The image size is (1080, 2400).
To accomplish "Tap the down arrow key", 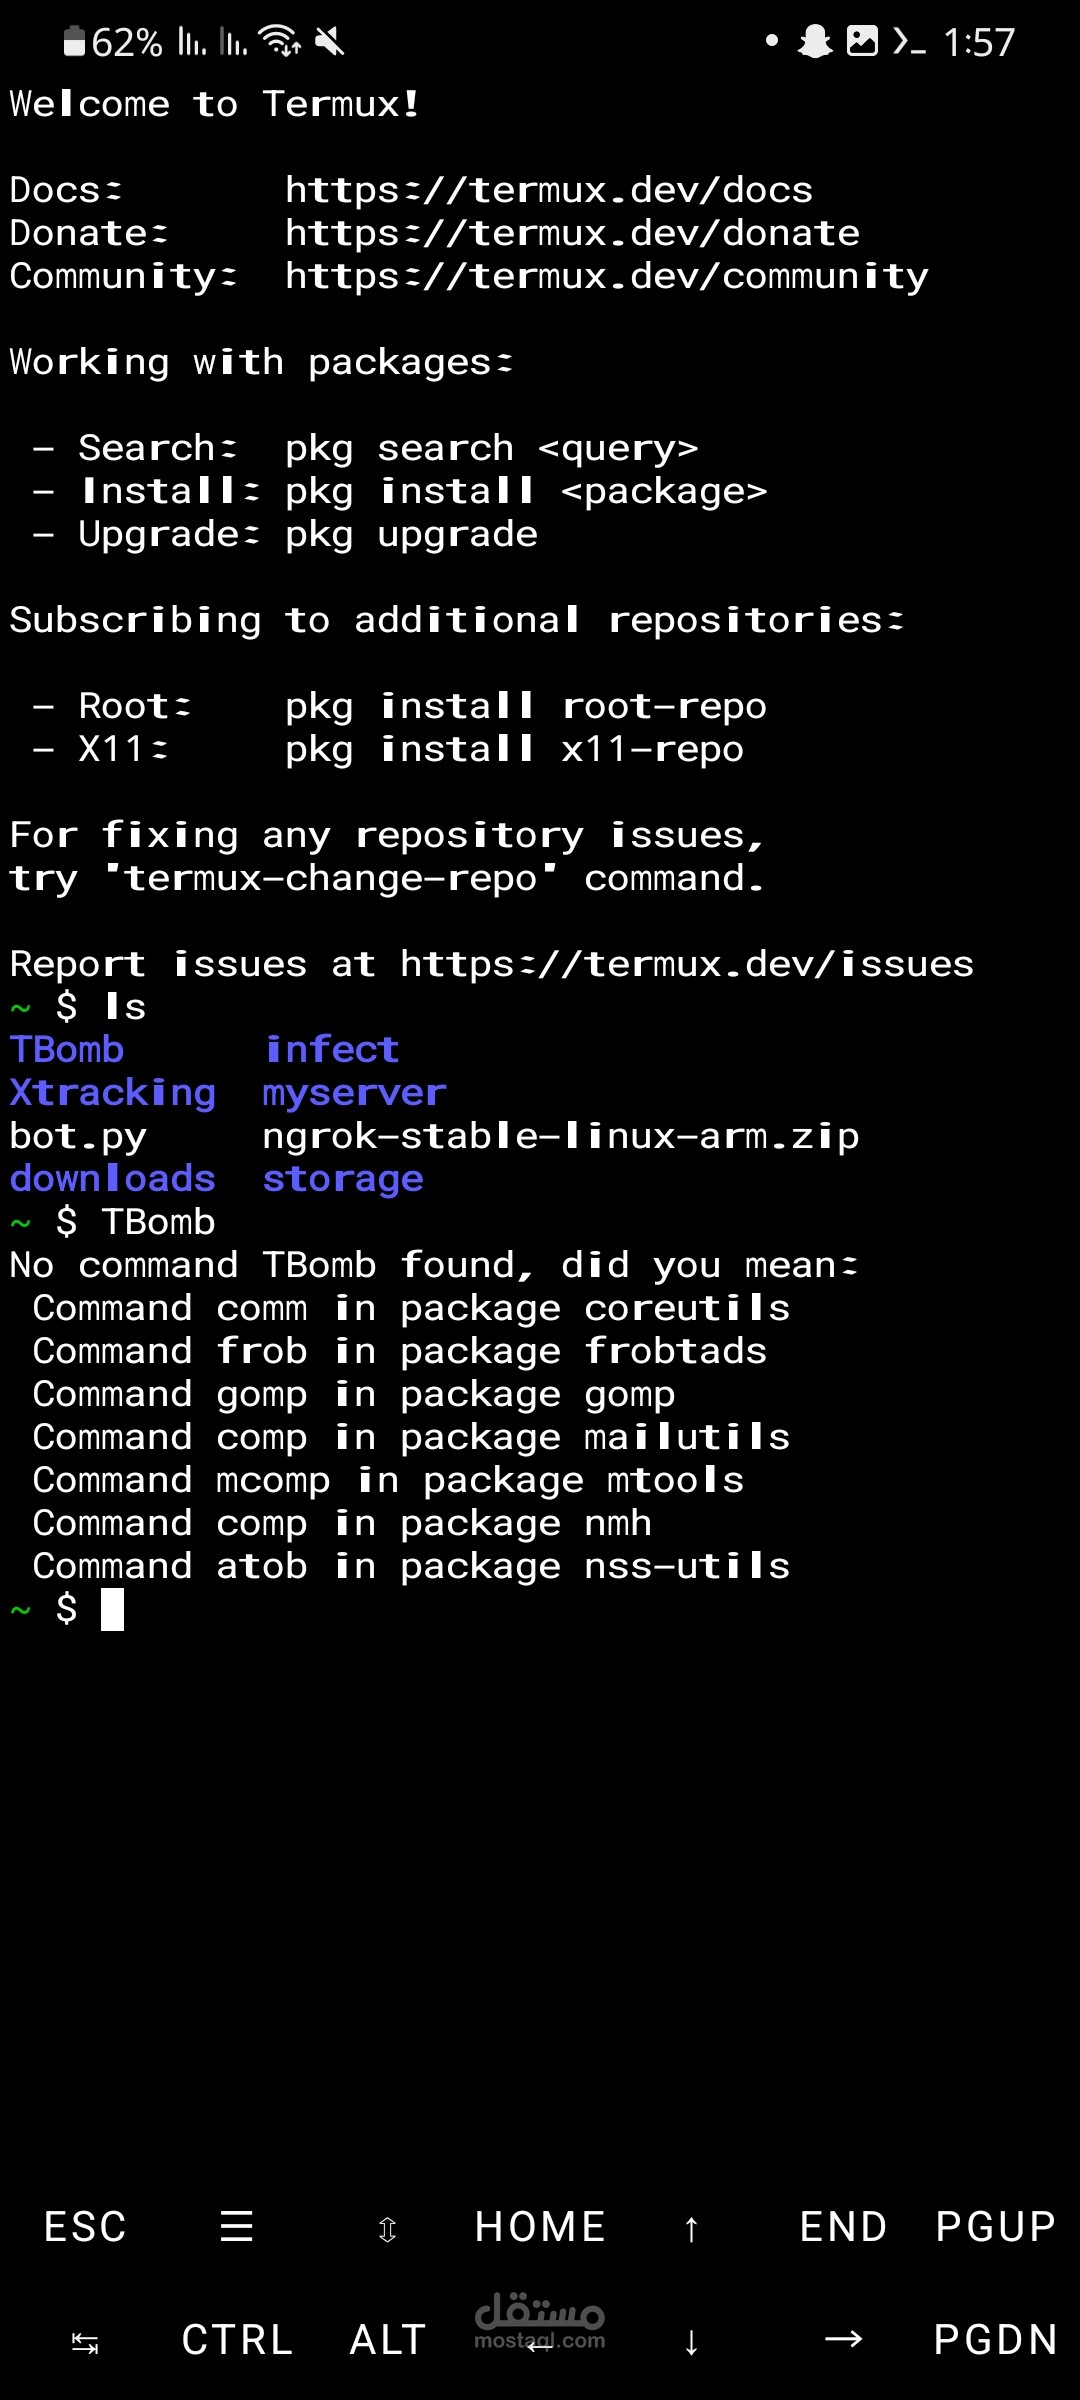I will pos(691,2341).
